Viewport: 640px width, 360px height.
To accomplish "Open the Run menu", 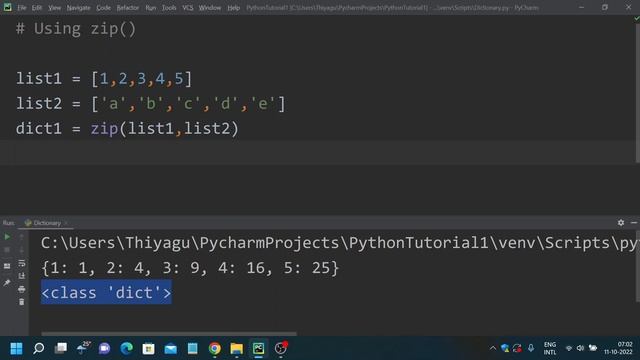I will pyautogui.click(x=151, y=8).
